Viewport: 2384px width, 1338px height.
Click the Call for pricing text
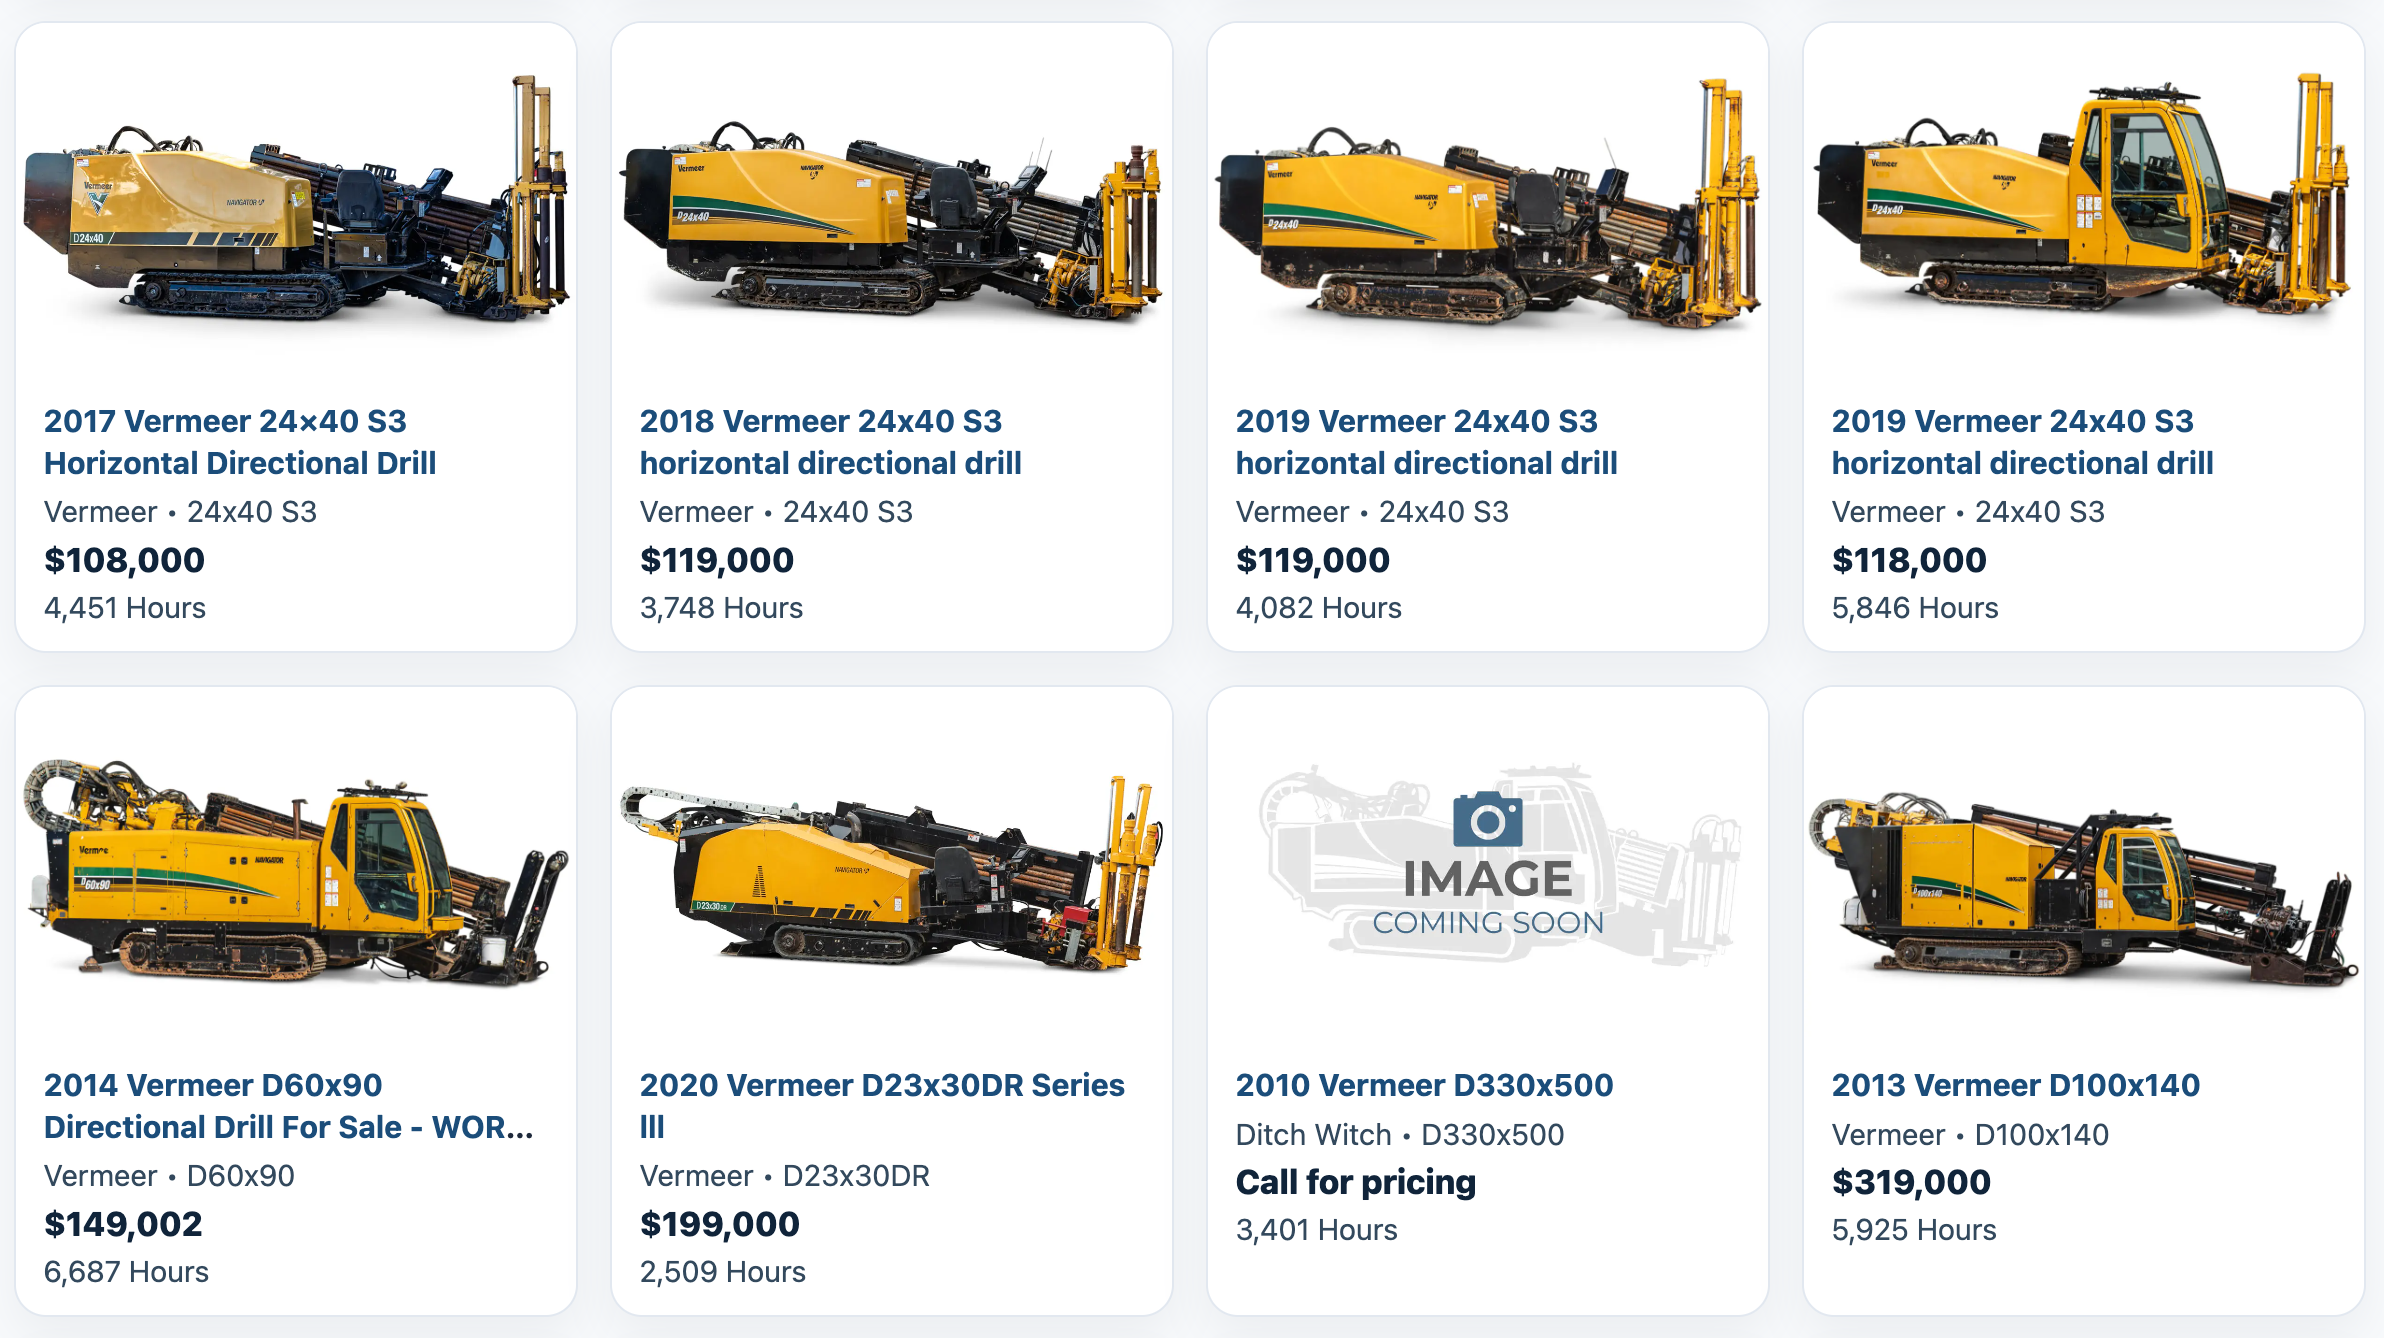pos(1356,1182)
